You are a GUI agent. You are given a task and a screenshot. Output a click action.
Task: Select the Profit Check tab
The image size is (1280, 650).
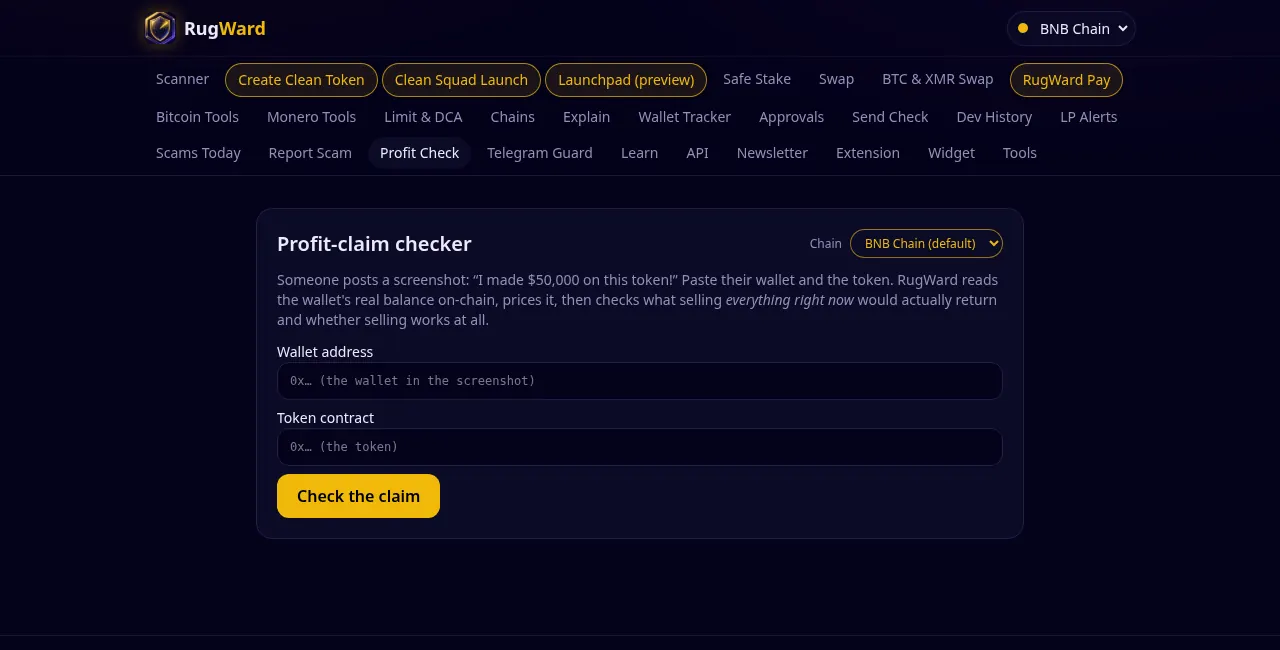tap(419, 153)
